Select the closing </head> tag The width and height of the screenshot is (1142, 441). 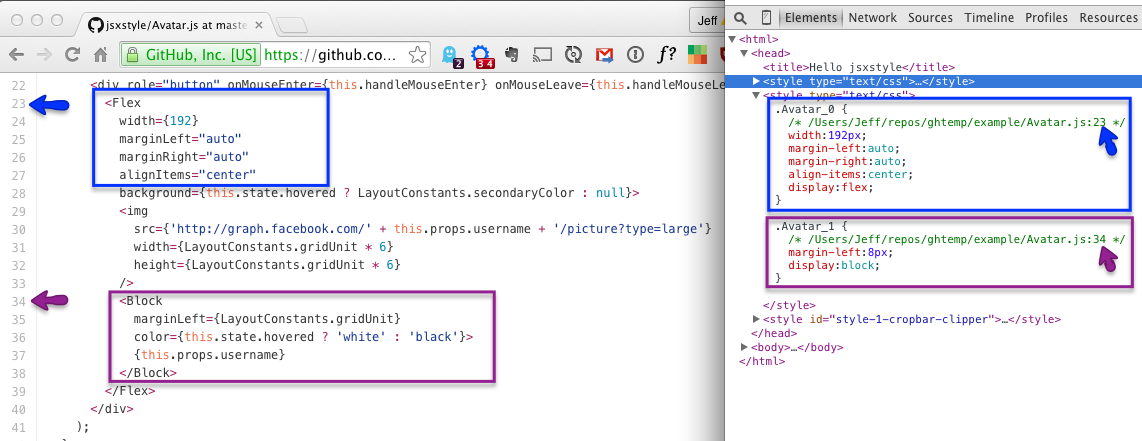774,333
